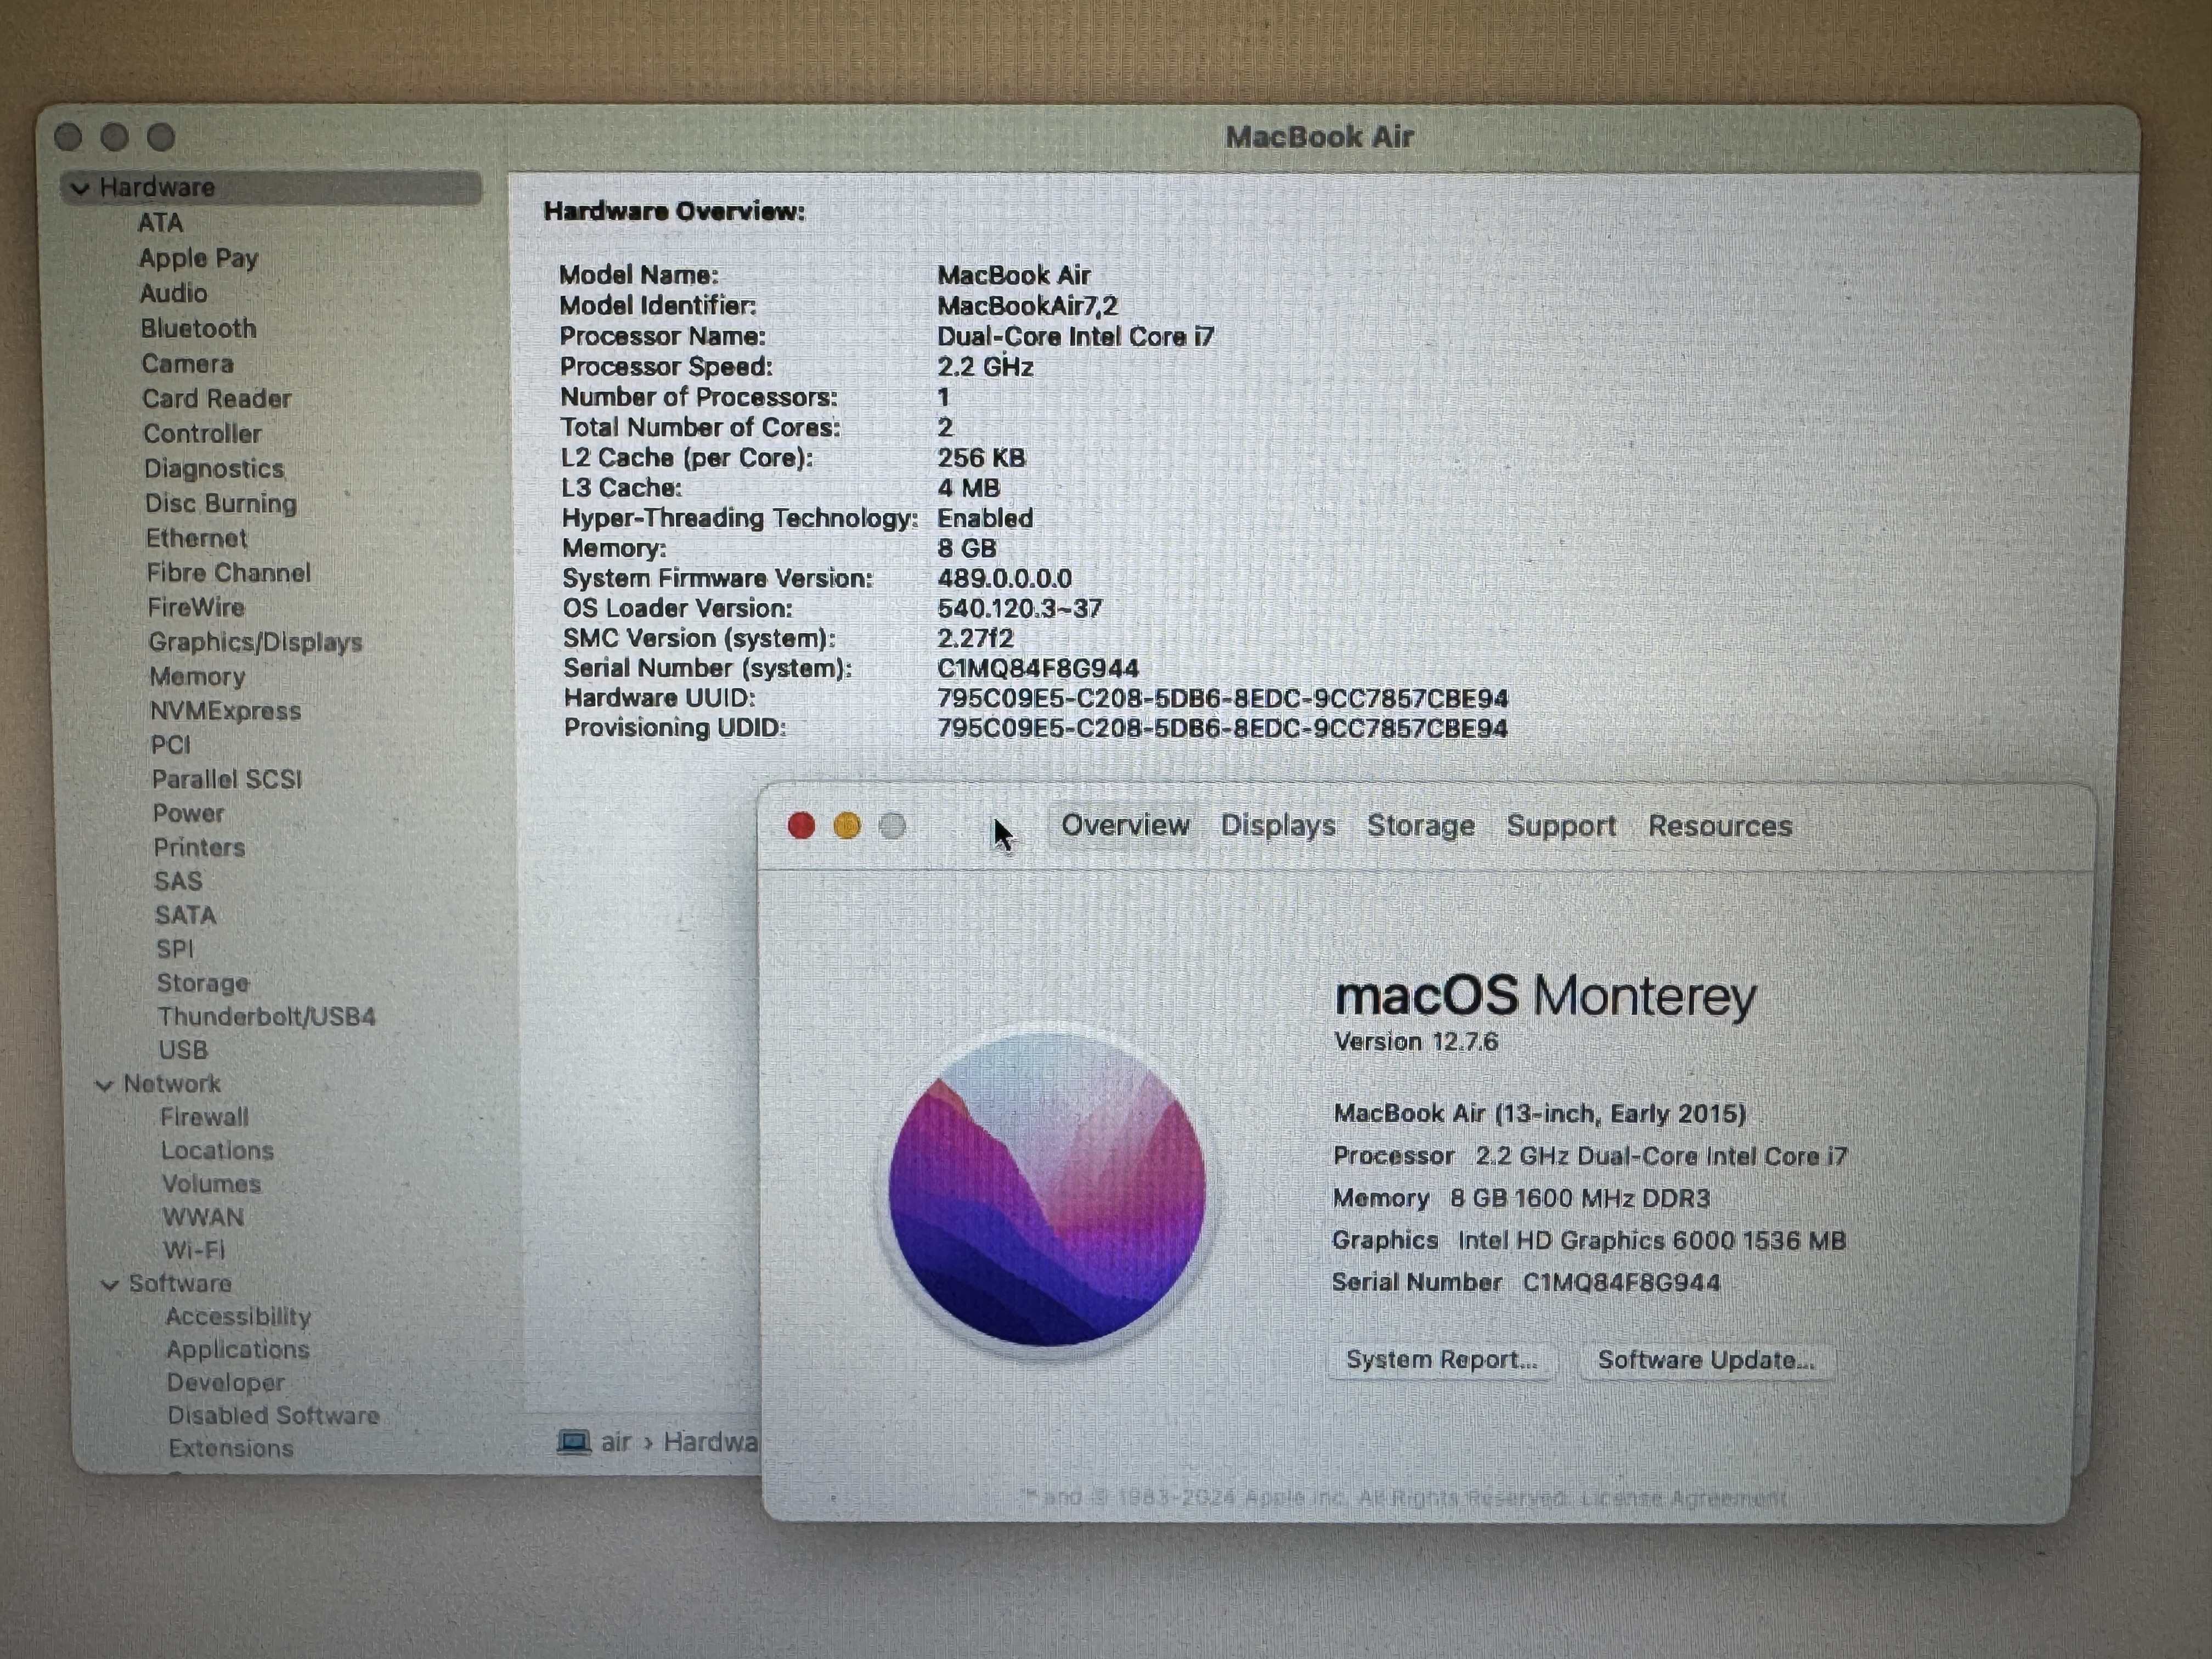Open the License Agreement link

pyautogui.click(x=1683, y=1497)
